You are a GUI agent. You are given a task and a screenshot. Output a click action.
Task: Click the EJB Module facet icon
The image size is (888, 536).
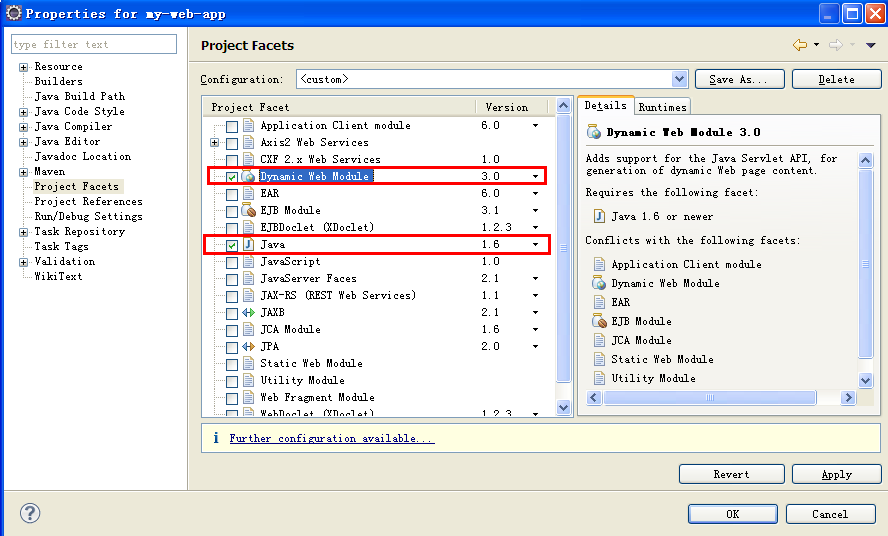(249, 210)
